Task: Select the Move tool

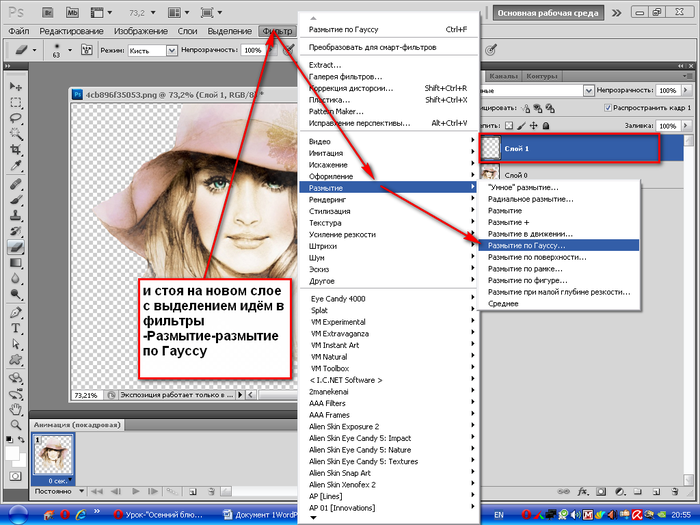Action: 16,86
